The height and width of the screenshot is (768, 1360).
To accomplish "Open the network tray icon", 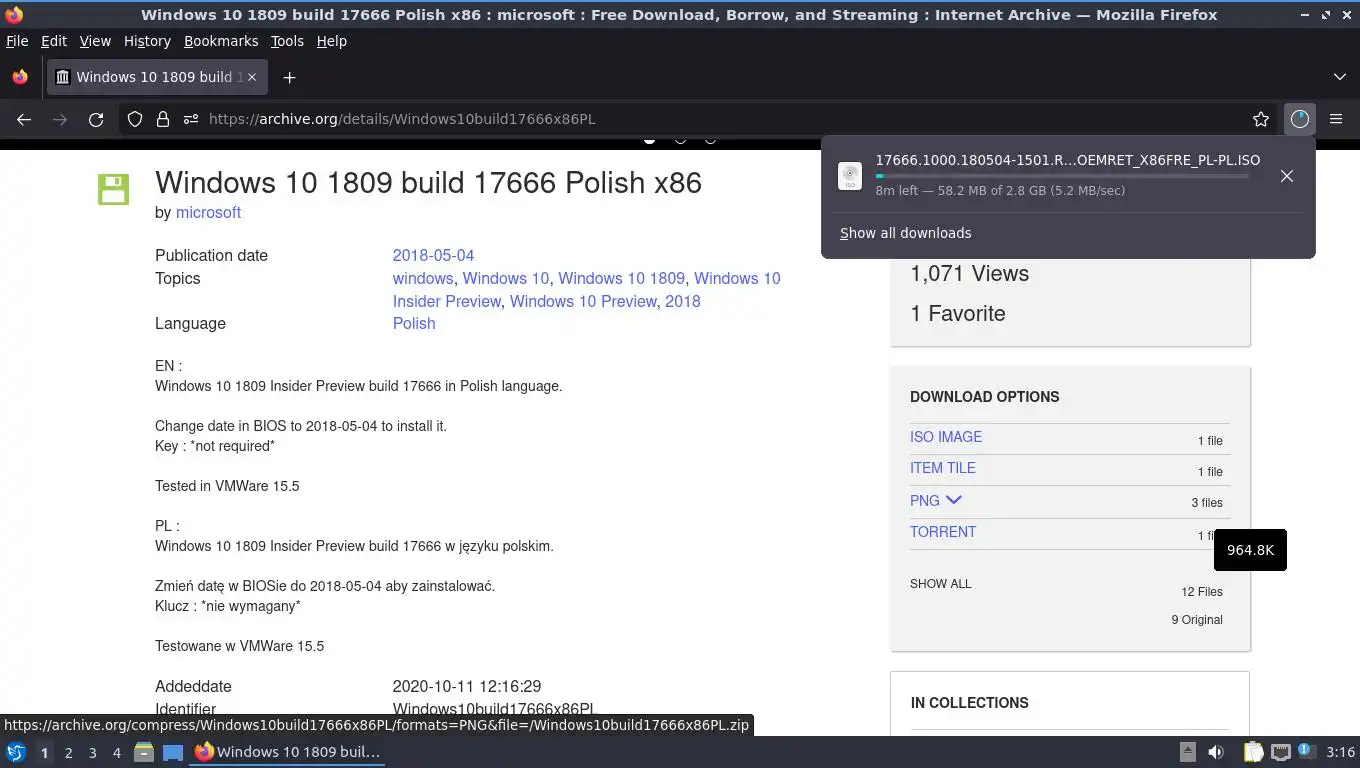I will (x=1281, y=752).
